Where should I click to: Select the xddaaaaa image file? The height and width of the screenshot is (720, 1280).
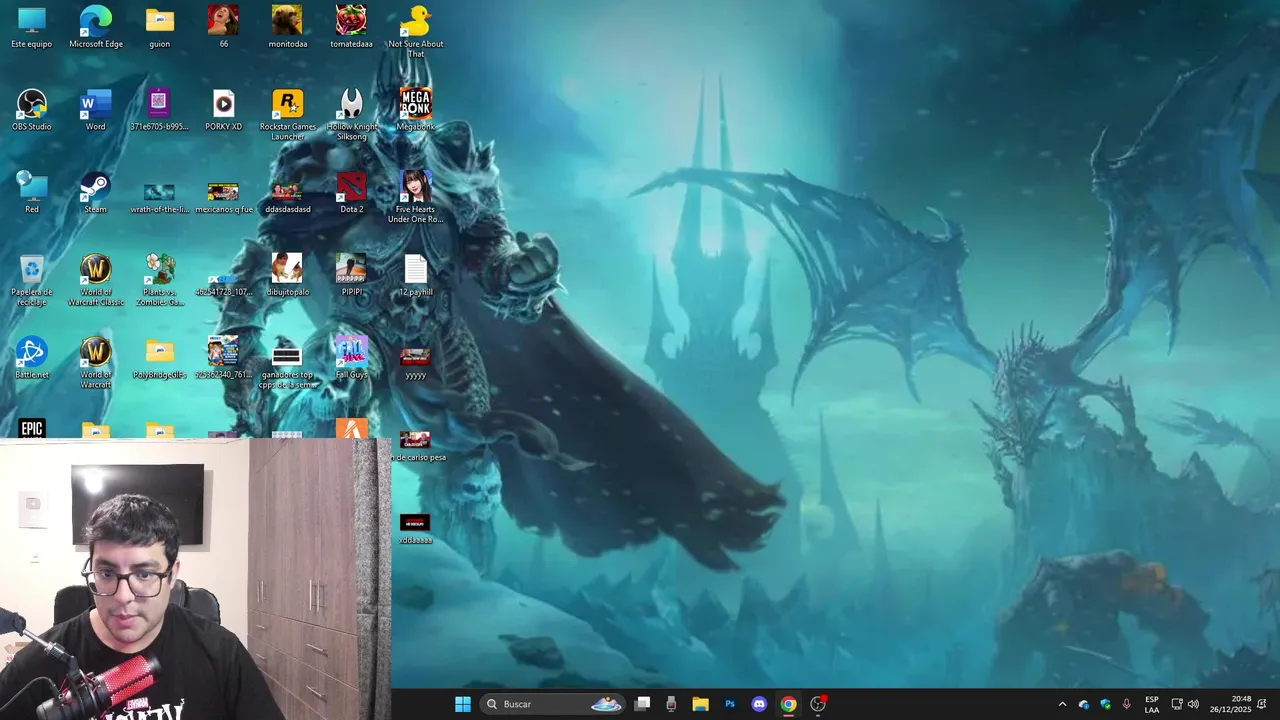point(415,528)
